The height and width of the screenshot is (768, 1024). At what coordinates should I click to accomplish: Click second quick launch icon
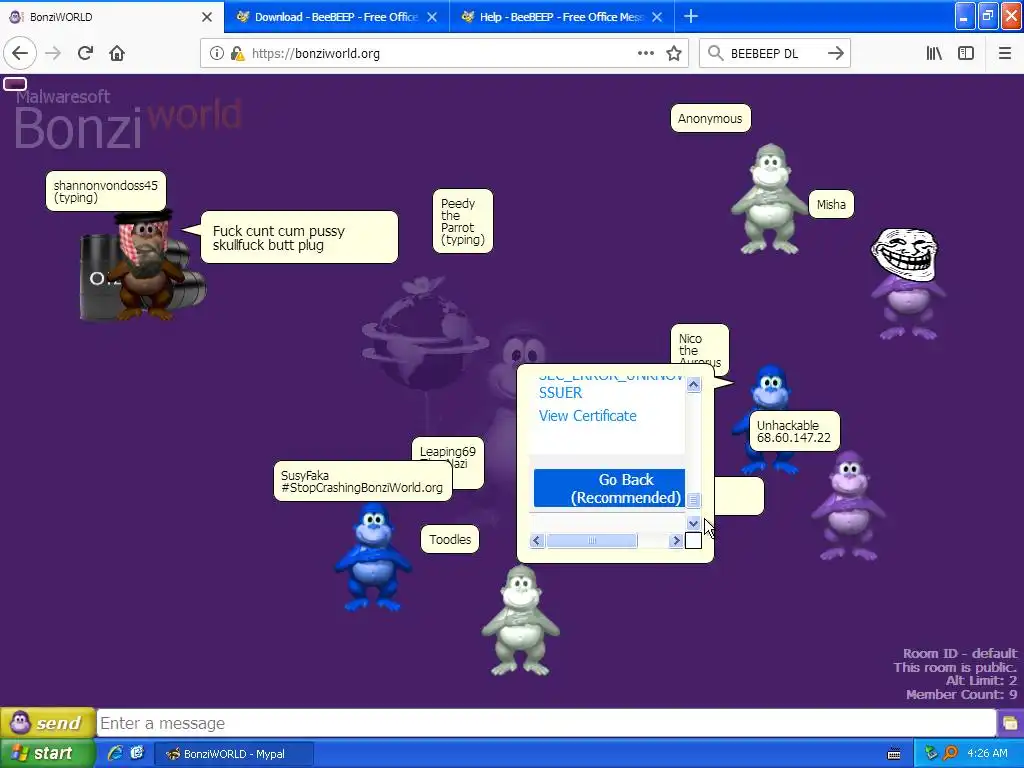137,753
